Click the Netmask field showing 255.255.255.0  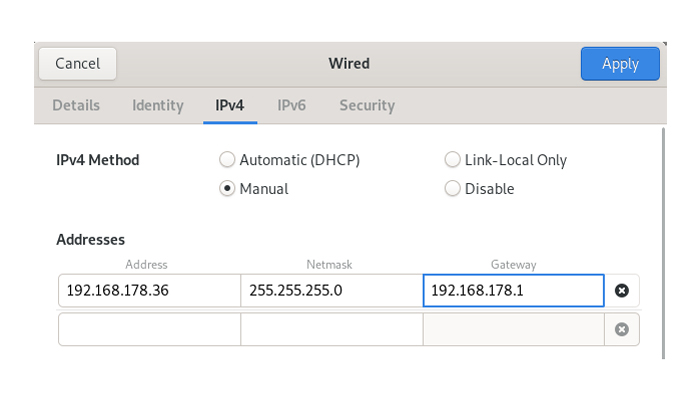(331, 291)
